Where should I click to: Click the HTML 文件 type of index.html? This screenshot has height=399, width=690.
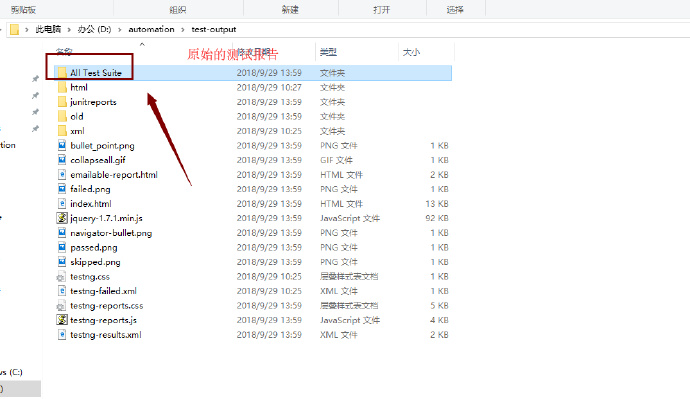pos(341,204)
